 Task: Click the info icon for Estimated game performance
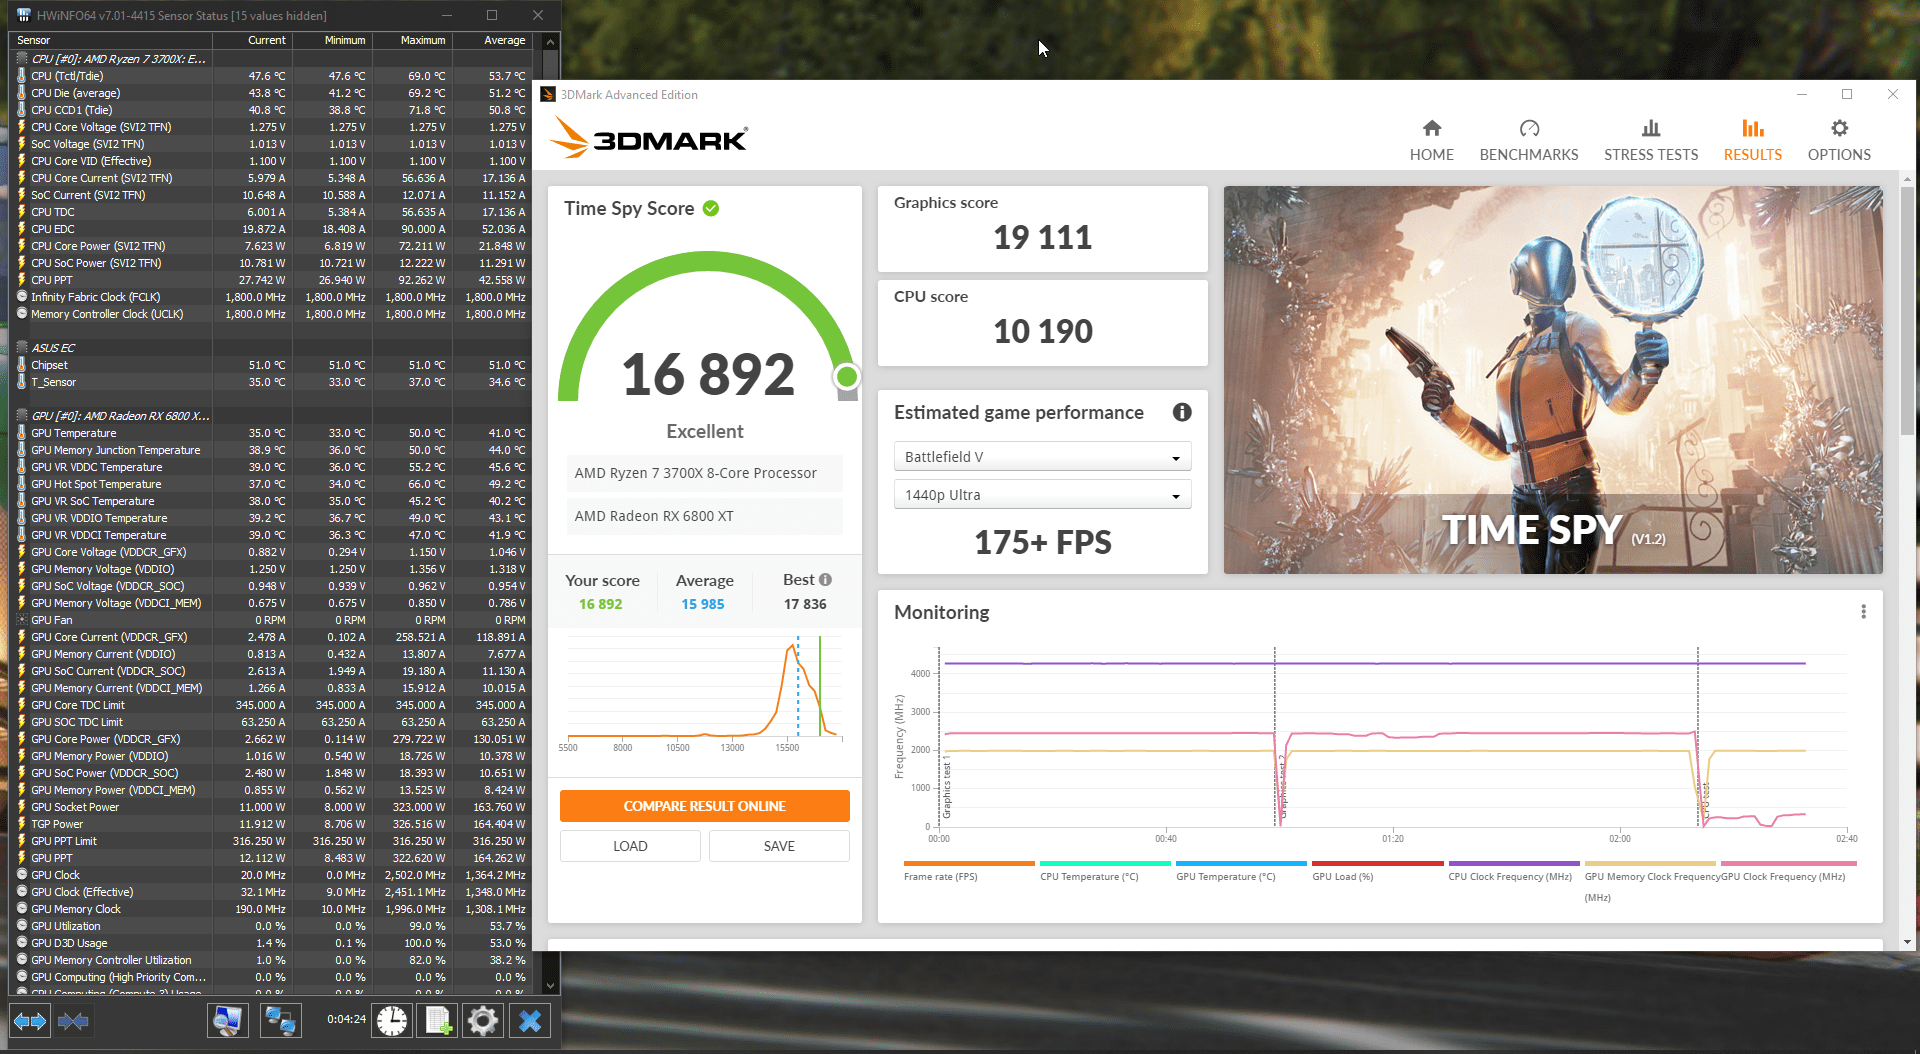pyautogui.click(x=1182, y=412)
